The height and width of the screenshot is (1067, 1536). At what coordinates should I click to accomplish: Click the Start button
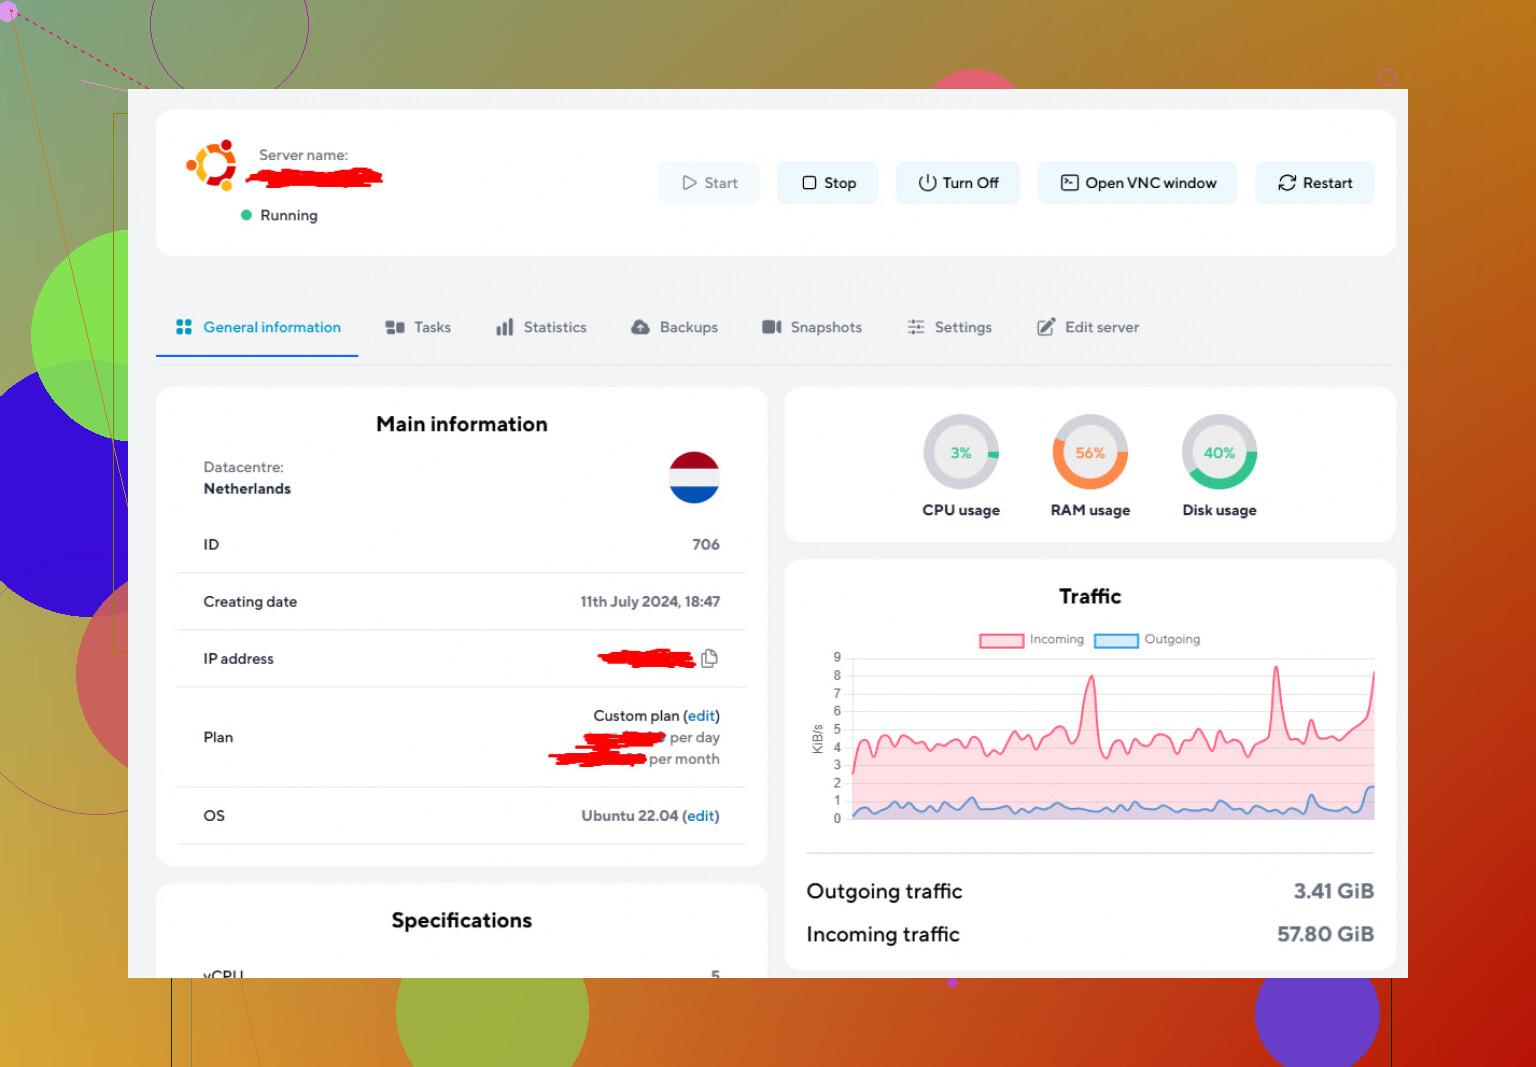[709, 183]
